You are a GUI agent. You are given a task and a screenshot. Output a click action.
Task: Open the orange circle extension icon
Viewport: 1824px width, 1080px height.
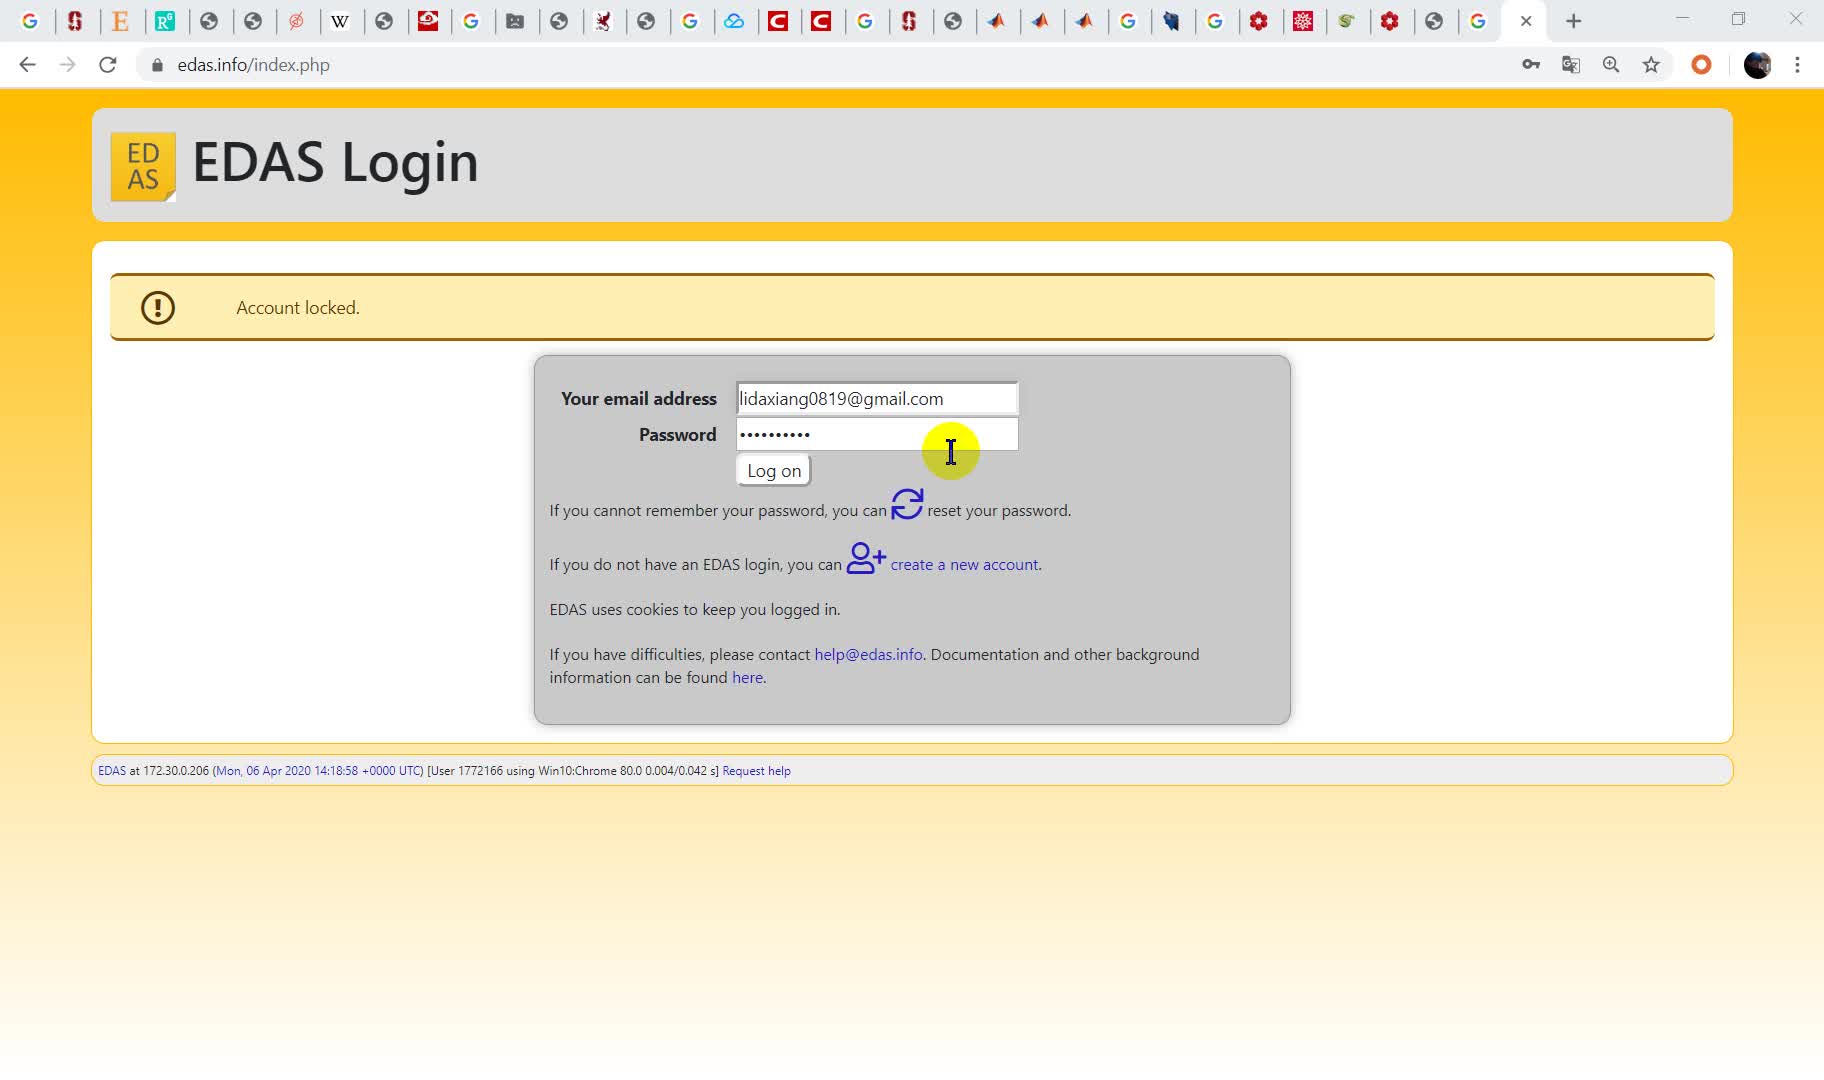pos(1701,65)
